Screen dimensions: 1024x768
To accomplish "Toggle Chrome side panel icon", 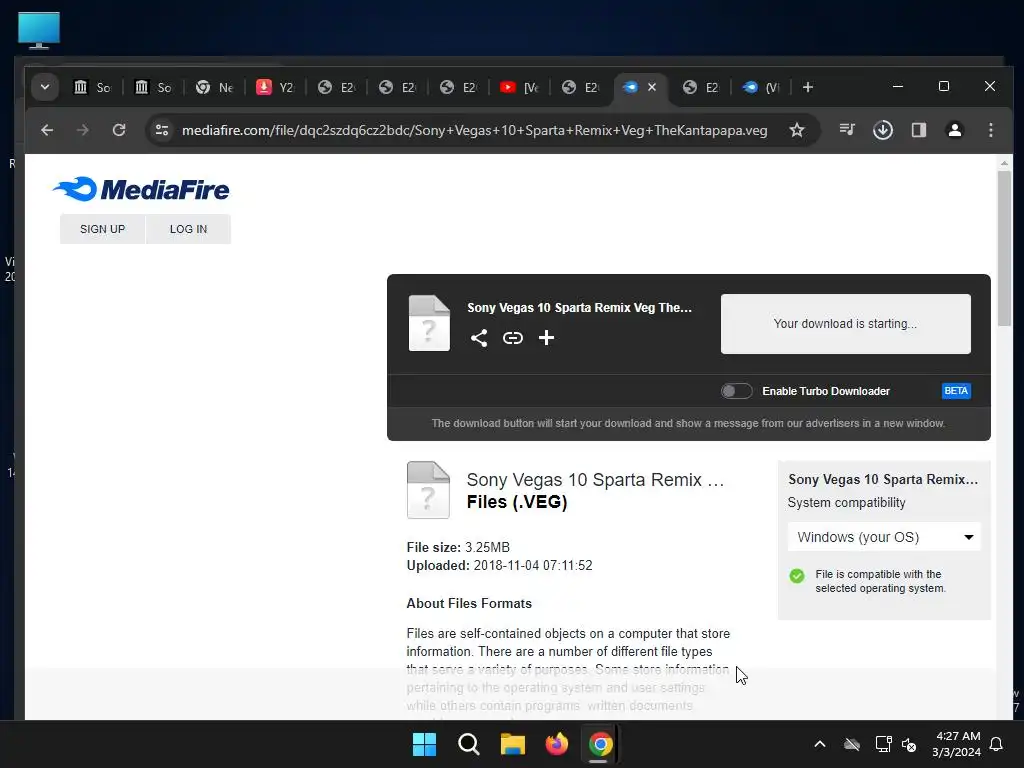I will 919,130.
